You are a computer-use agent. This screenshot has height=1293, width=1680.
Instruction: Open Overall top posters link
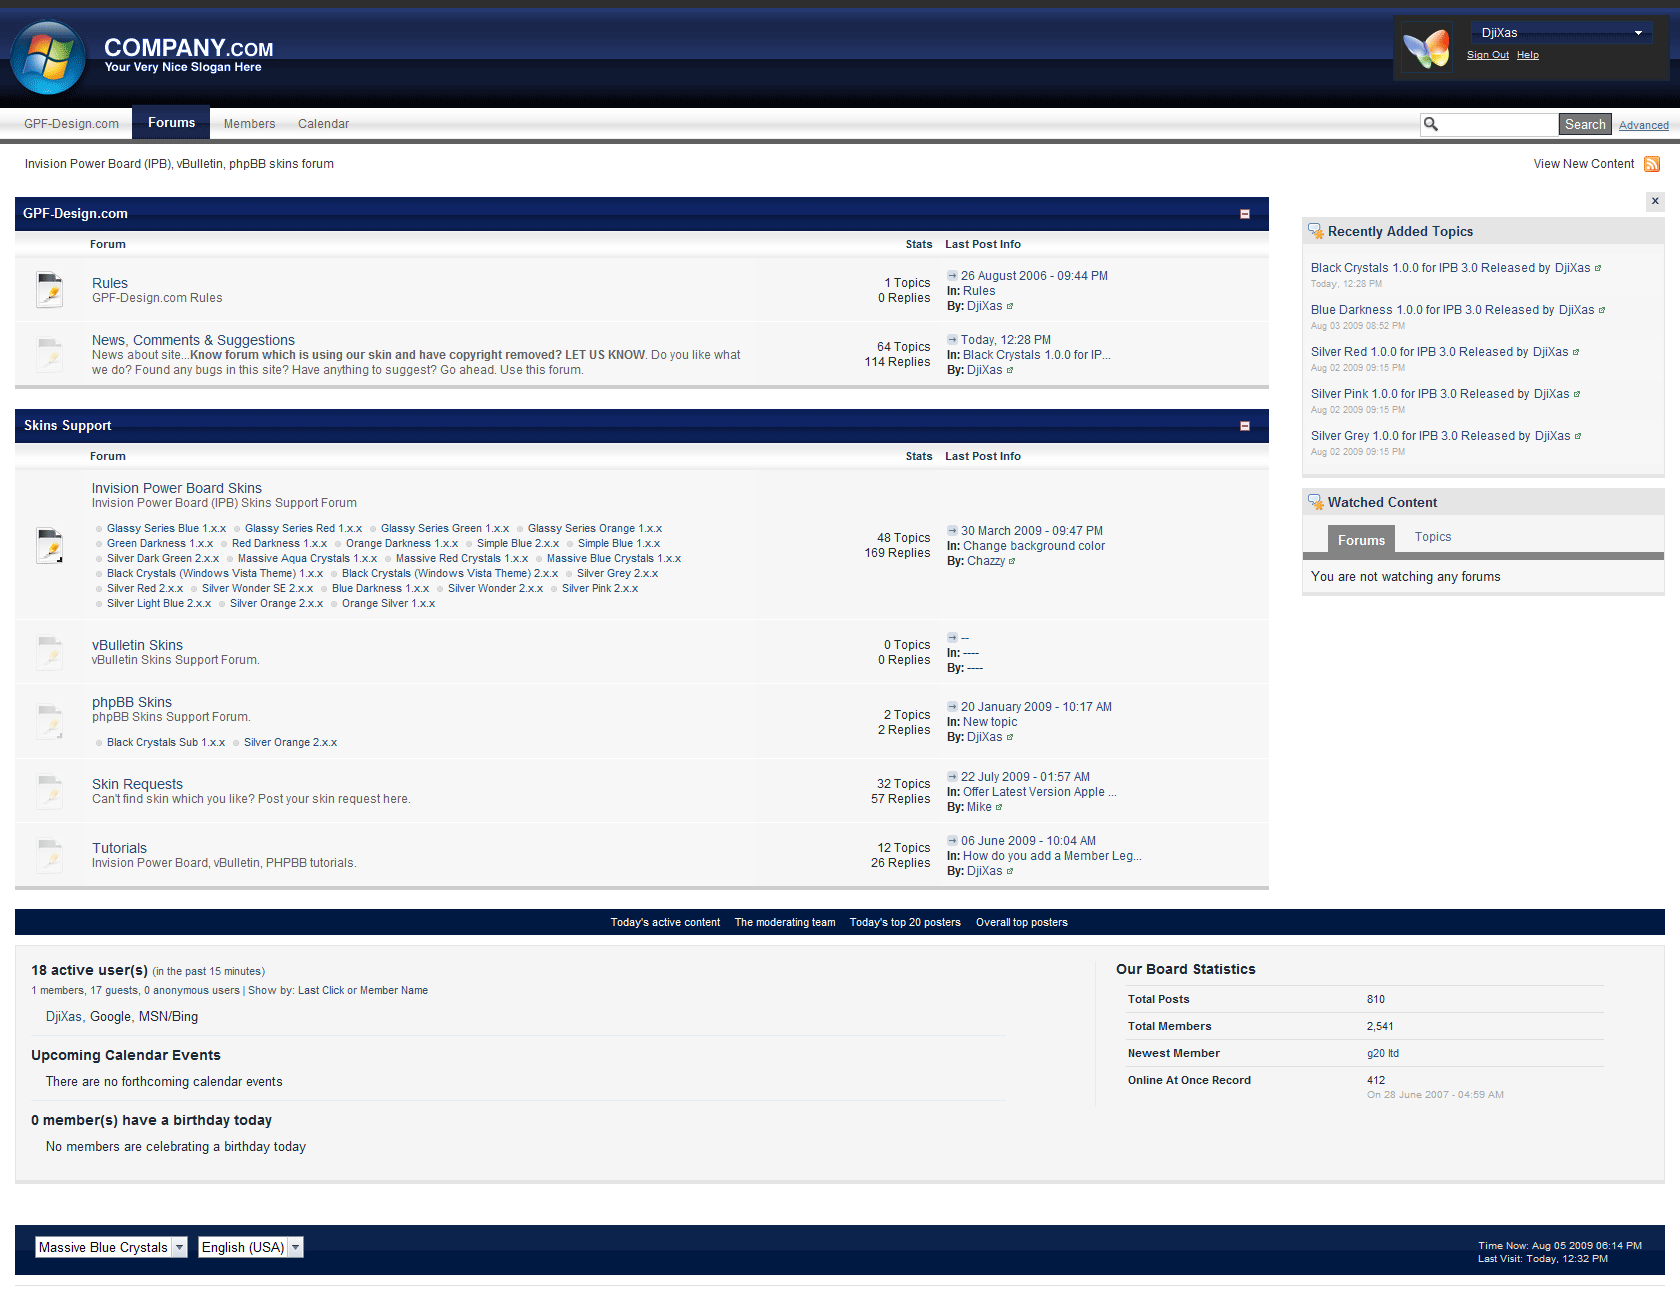pyautogui.click(x=1022, y=922)
